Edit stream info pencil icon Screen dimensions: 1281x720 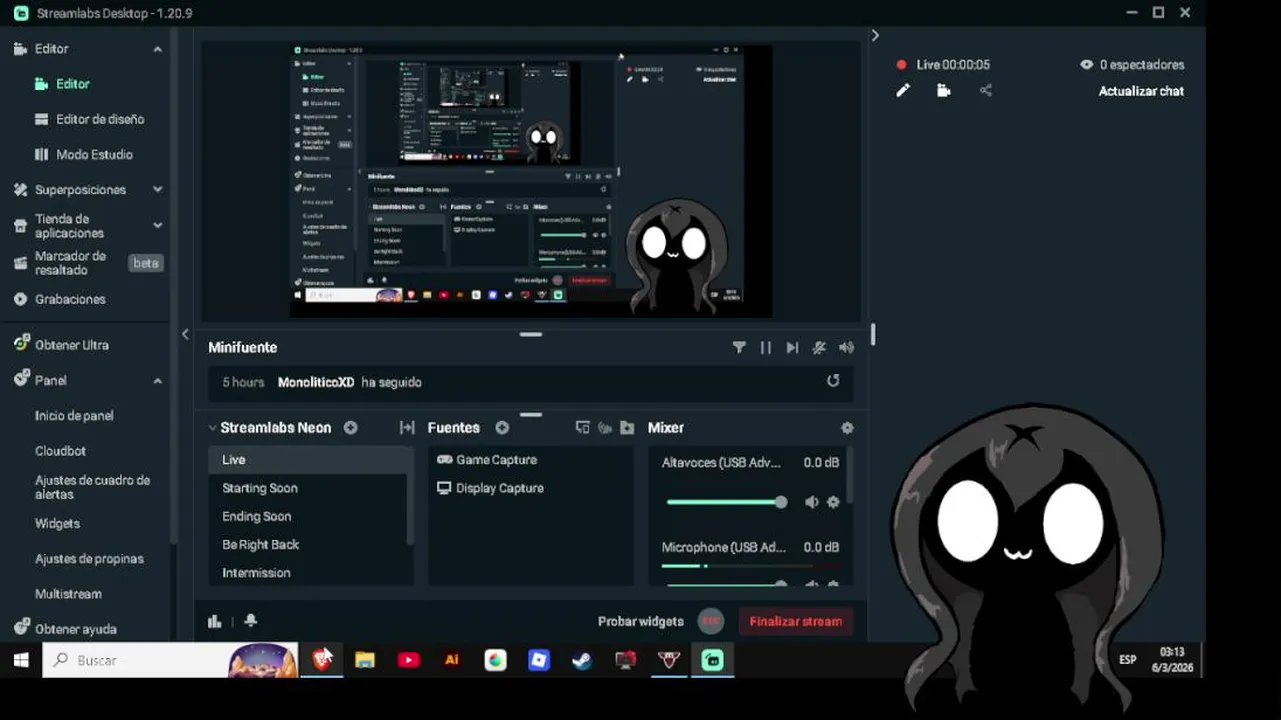(903, 90)
